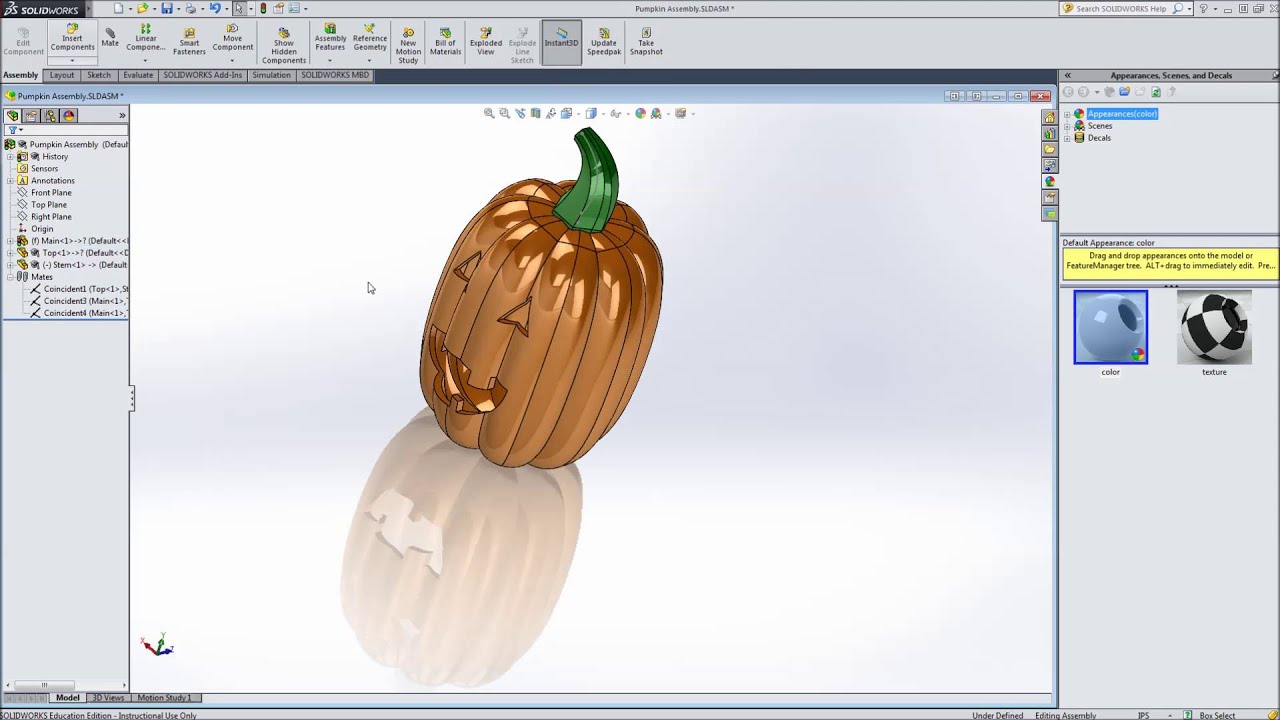Expand the History node
Screen dimensions: 1280x720
click(x=10, y=157)
